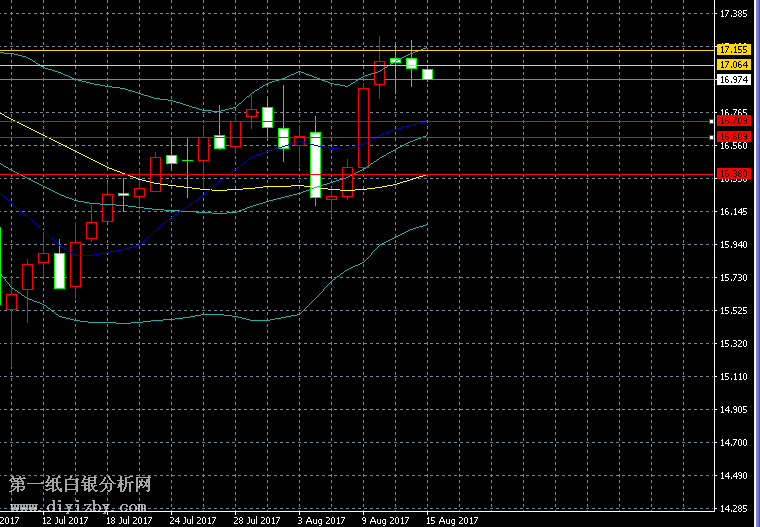This screenshot has width=760, height=527.
Task: Click the 15.110 price scale value
Action: click(x=733, y=376)
